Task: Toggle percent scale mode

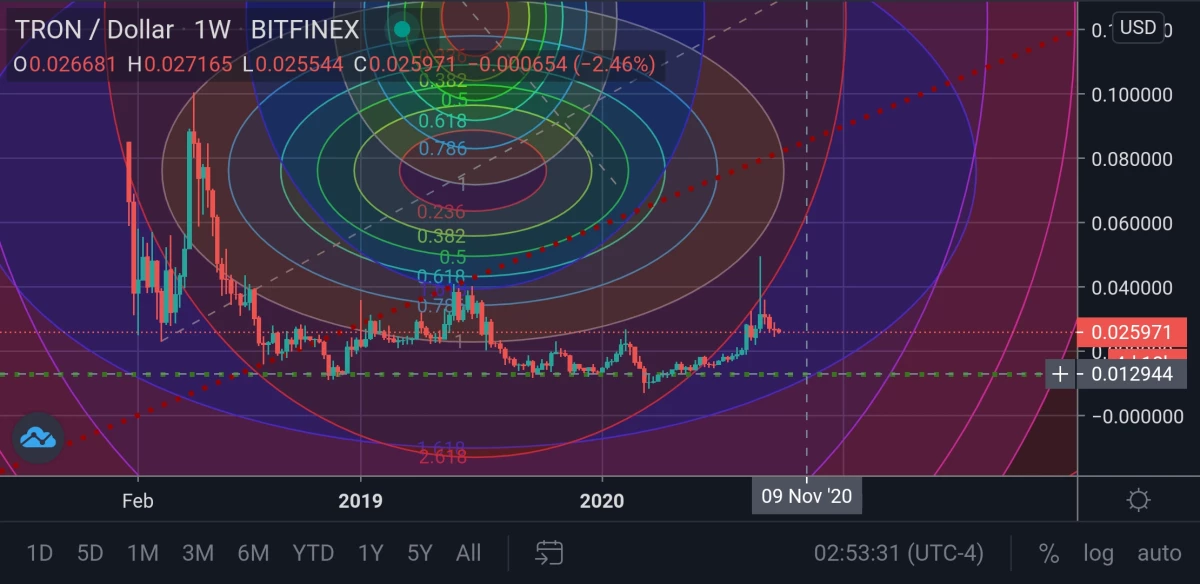Action: pyautogui.click(x=1048, y=552)
